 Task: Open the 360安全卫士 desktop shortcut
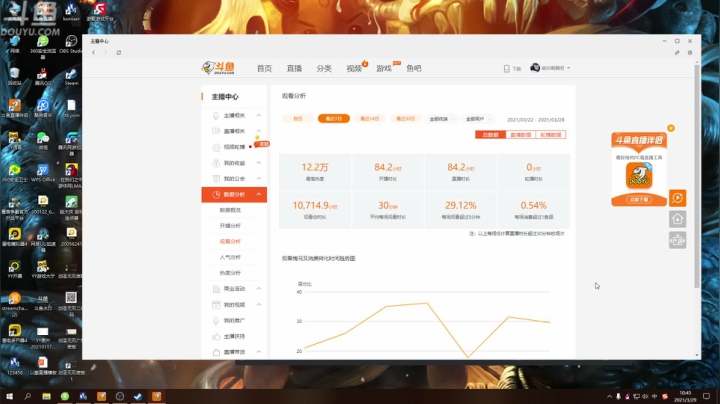15,173
